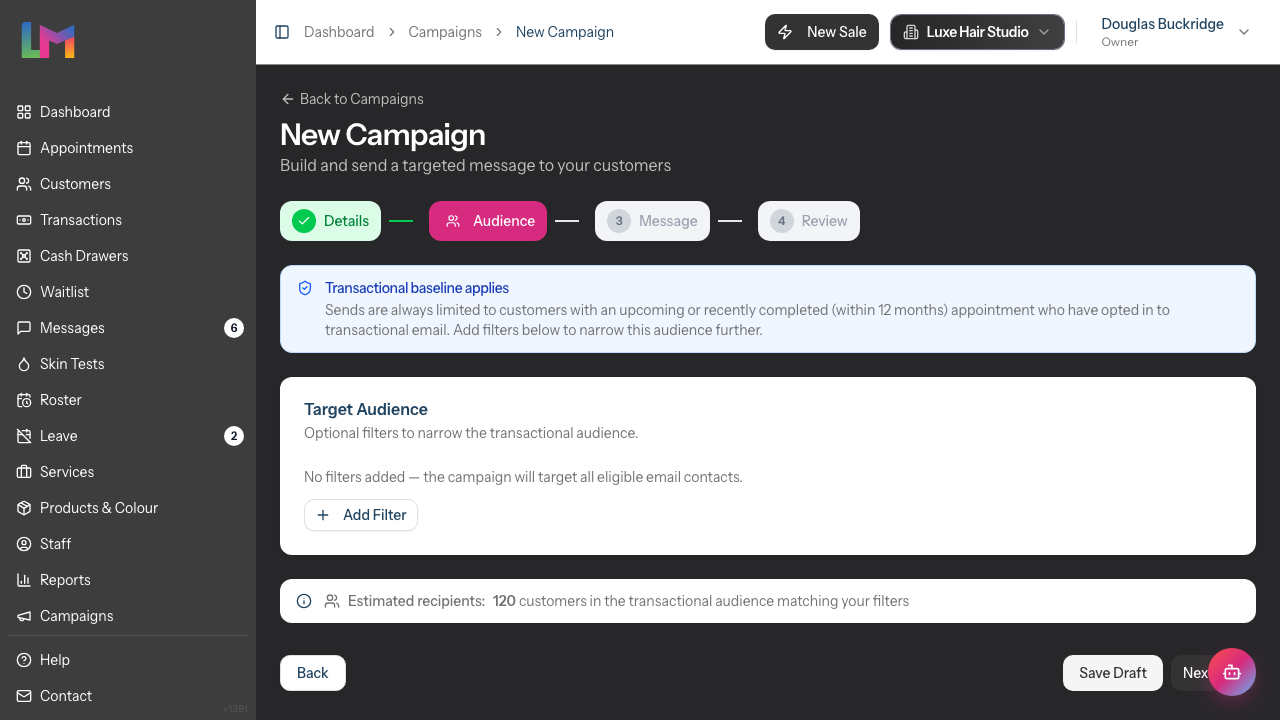Open the chatbot assistant floating button
The height and width of the screenshot is (720, 1280).
click(x=1232, y=672)
